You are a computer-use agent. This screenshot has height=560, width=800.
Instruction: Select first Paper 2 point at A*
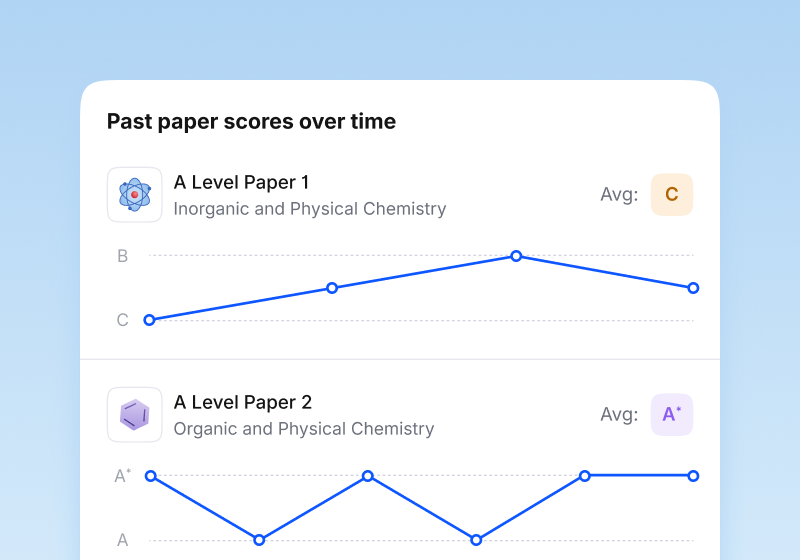151,476
